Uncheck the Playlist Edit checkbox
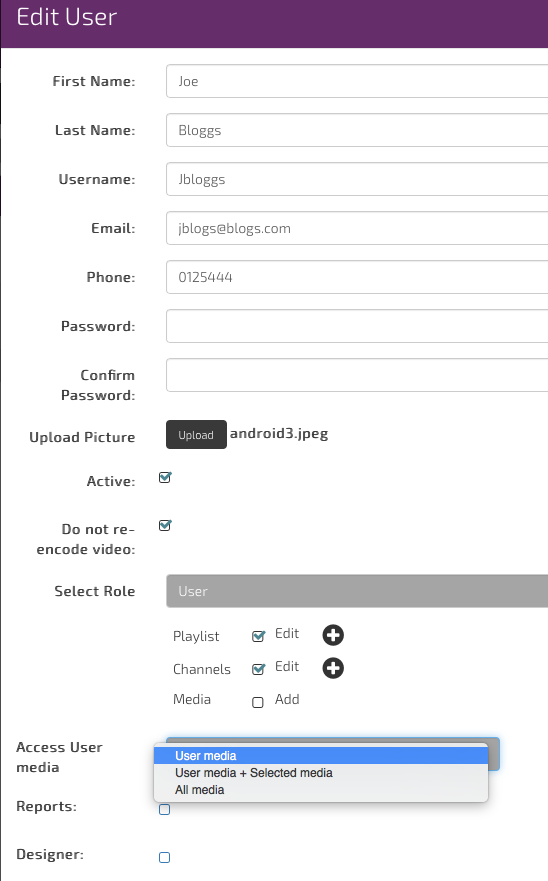The height and width of the screenshot is (881, 548). pyautogui.click(x=258, y=636)
